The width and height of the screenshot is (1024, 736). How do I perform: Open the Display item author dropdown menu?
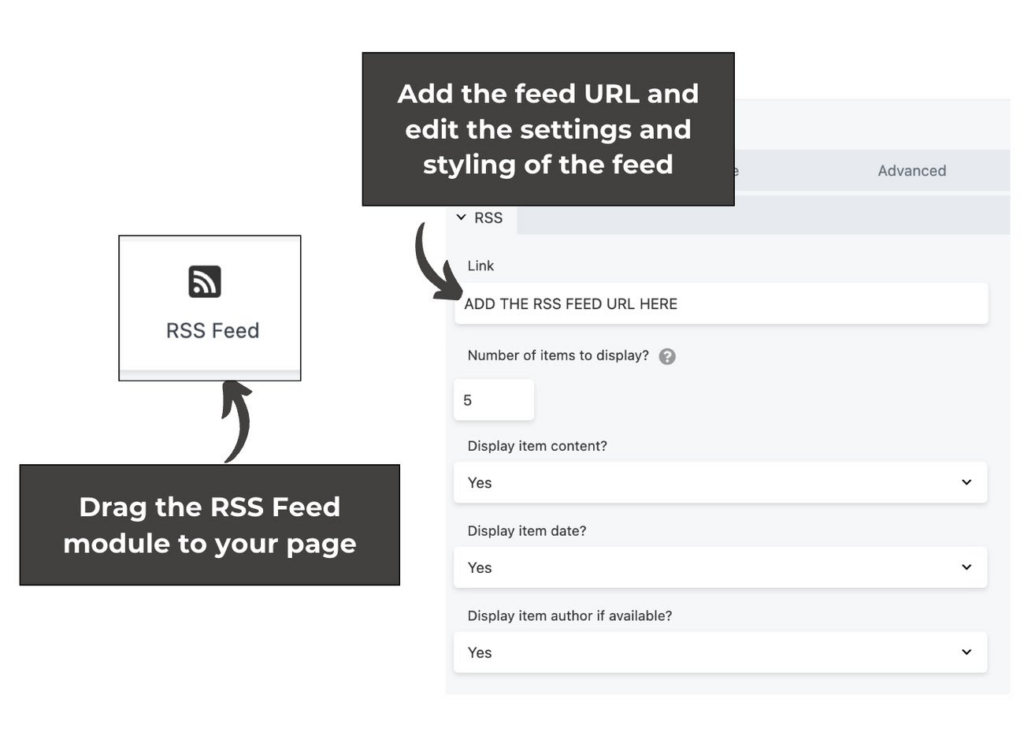(x=720, y=652)
